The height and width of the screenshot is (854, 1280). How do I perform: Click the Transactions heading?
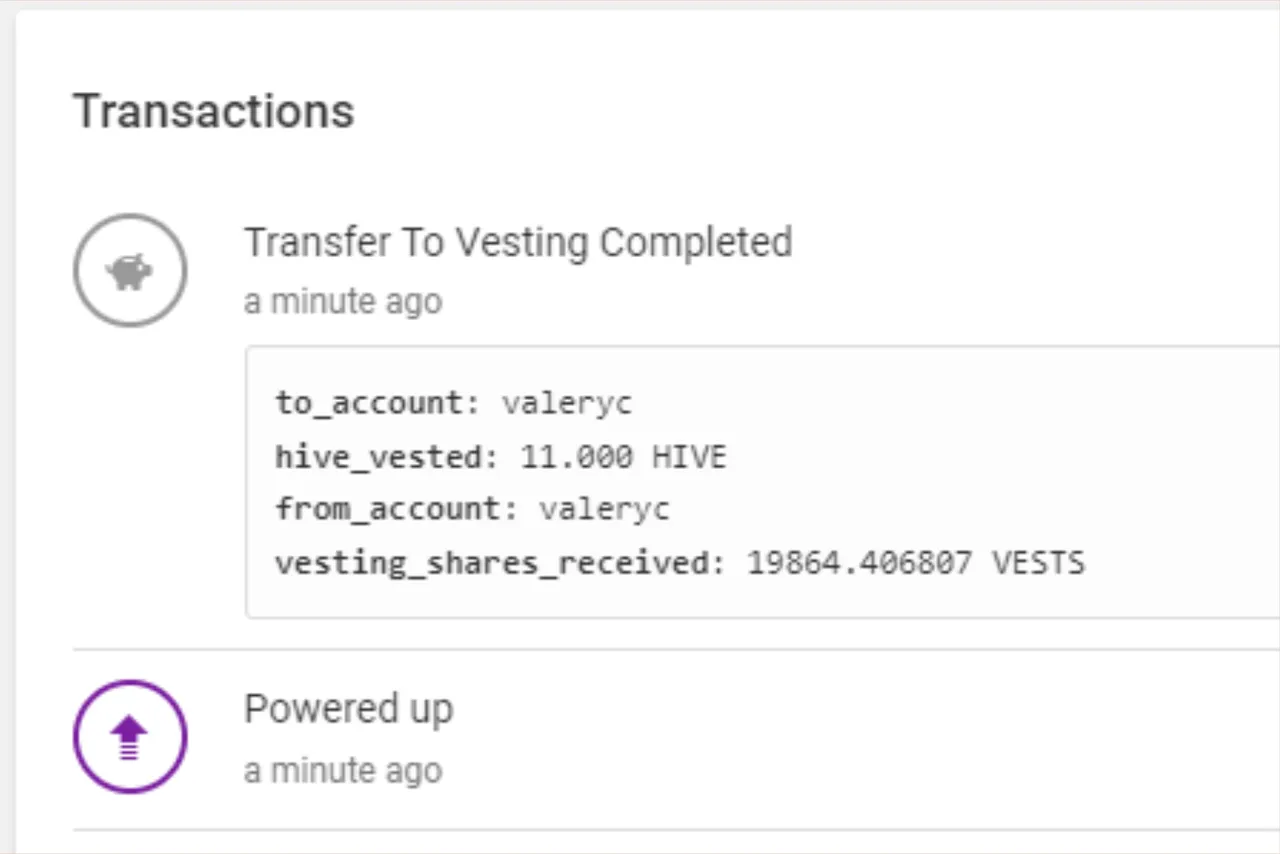coord(214,110)
